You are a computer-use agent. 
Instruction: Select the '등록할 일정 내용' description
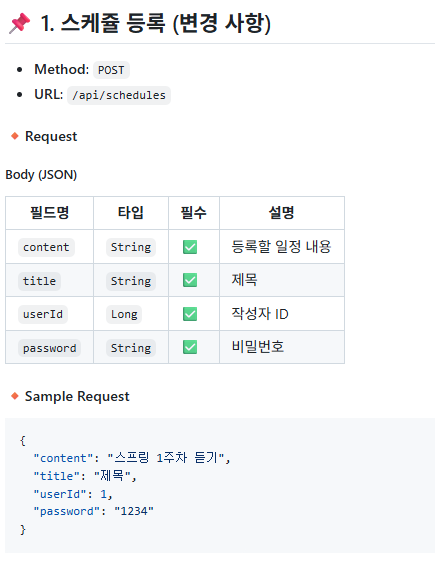click(x=281, y=247)
